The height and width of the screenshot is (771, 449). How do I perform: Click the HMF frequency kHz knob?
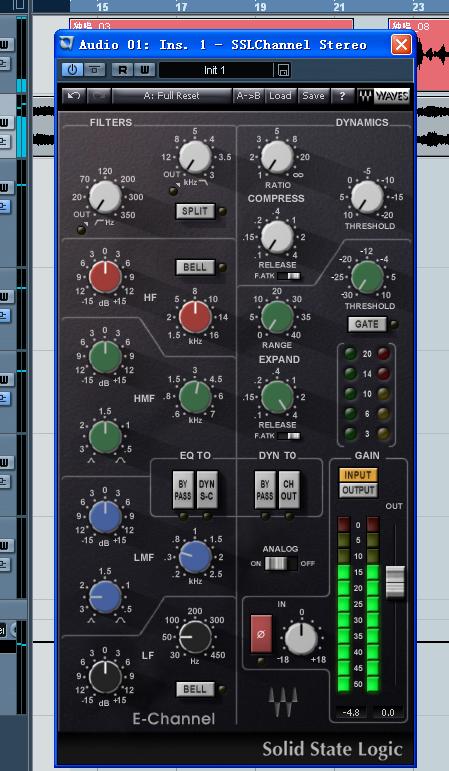click(x=195, y=396)
